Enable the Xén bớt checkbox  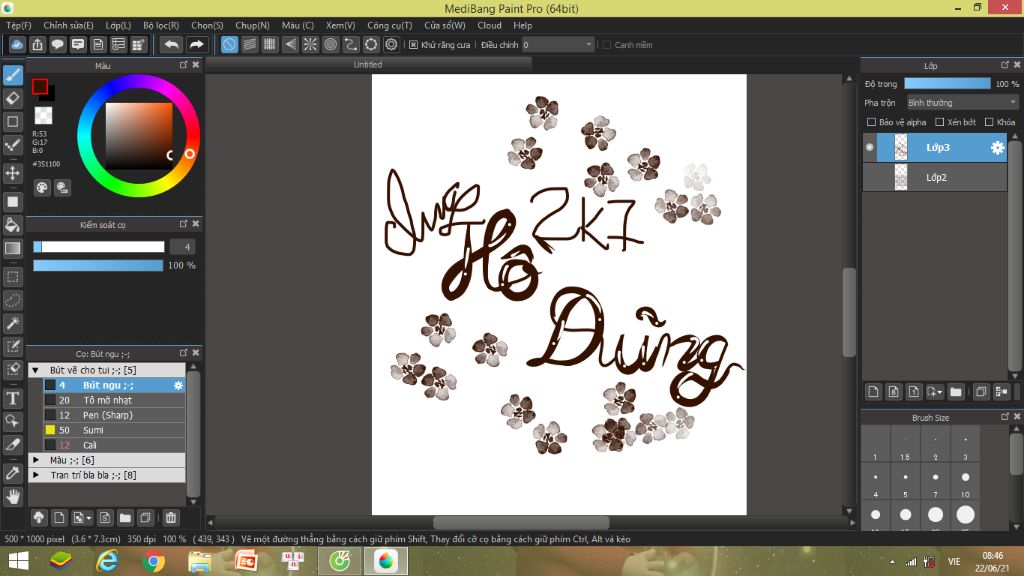coord(940,122)
